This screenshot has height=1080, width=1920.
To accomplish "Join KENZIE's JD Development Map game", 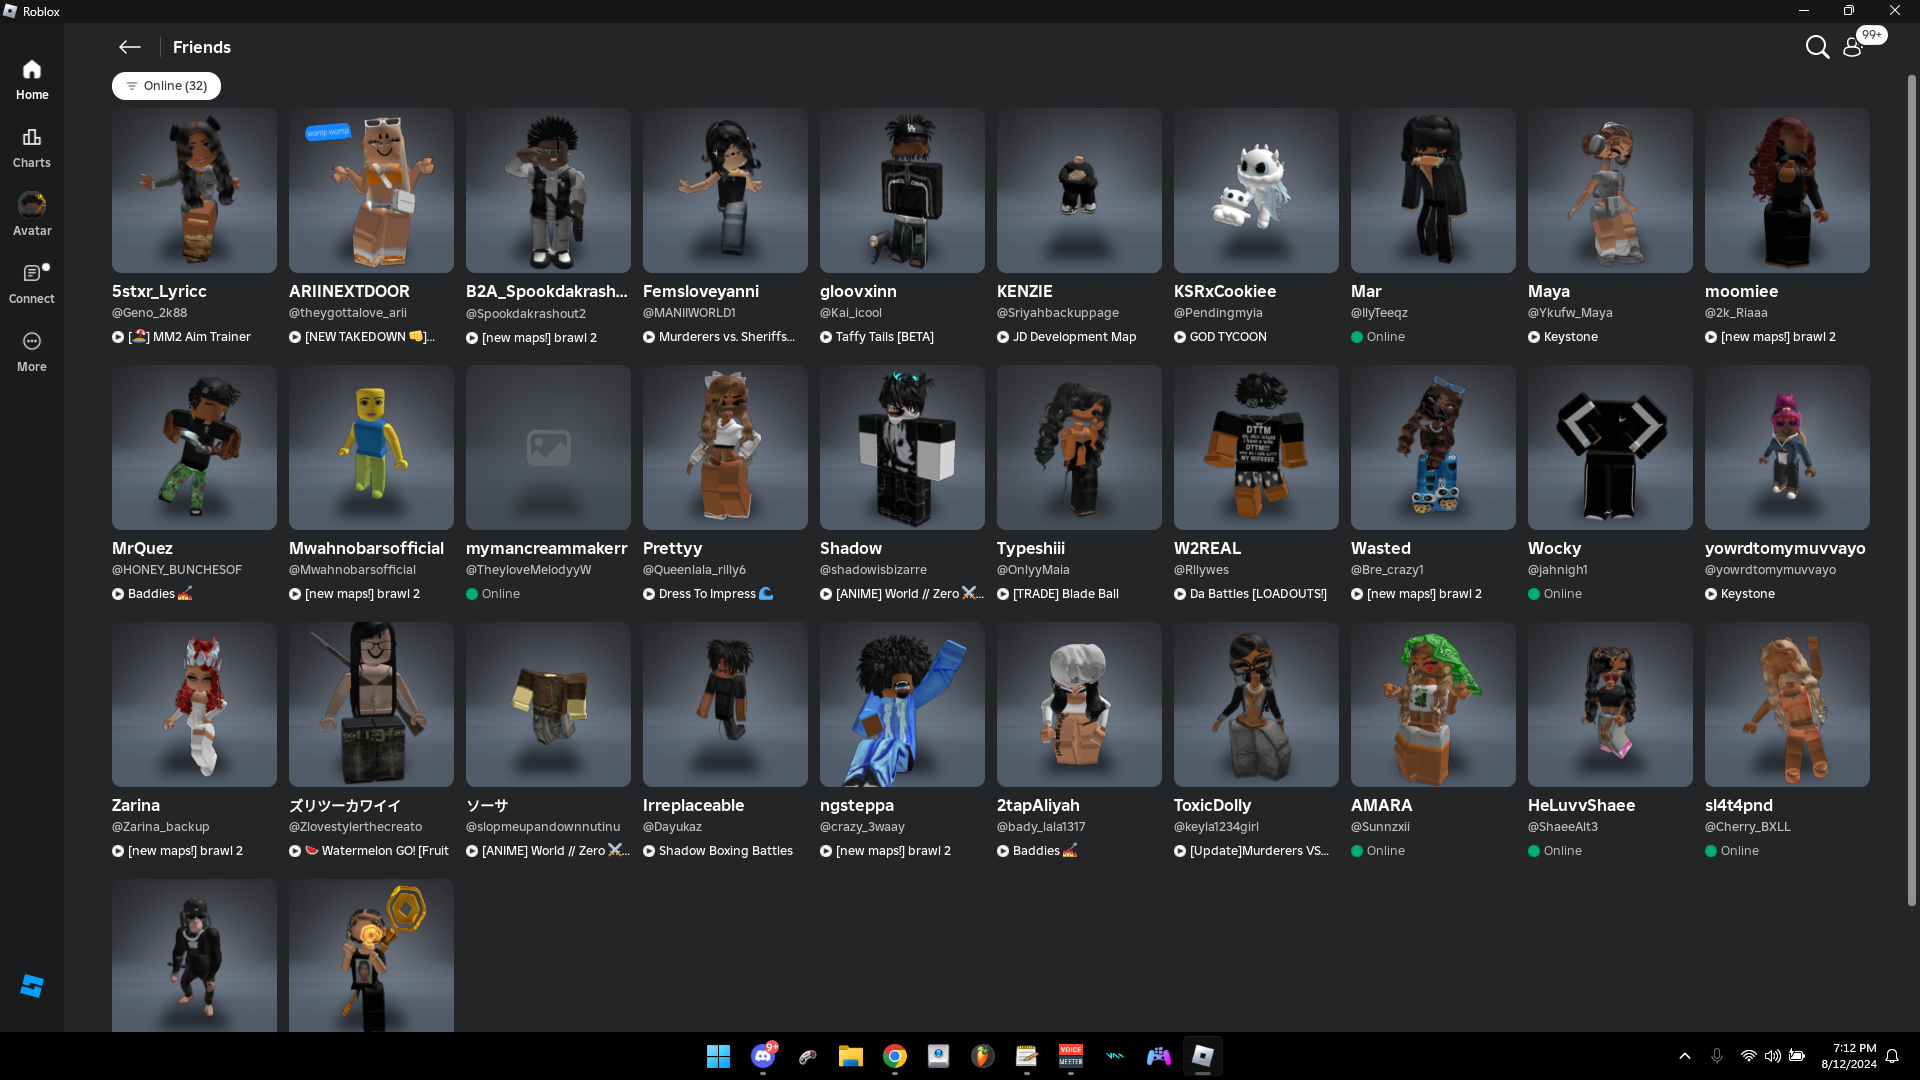I will 1073,337.
